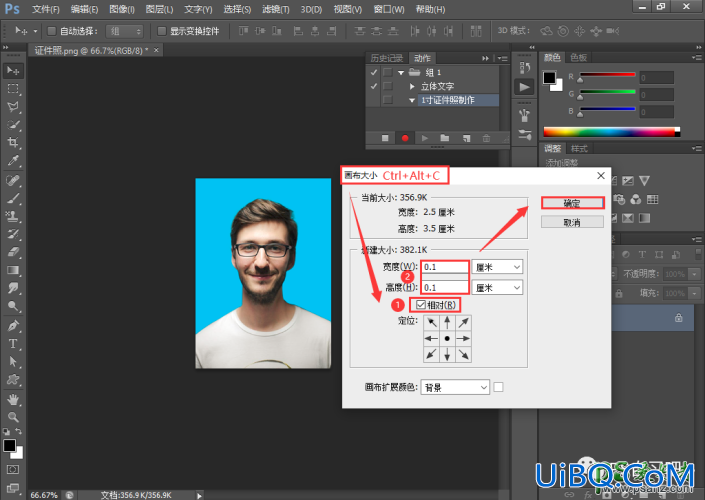Click 取消 button in canvas dialog
This screenshot has width=705, height=500.
[572, 222]
